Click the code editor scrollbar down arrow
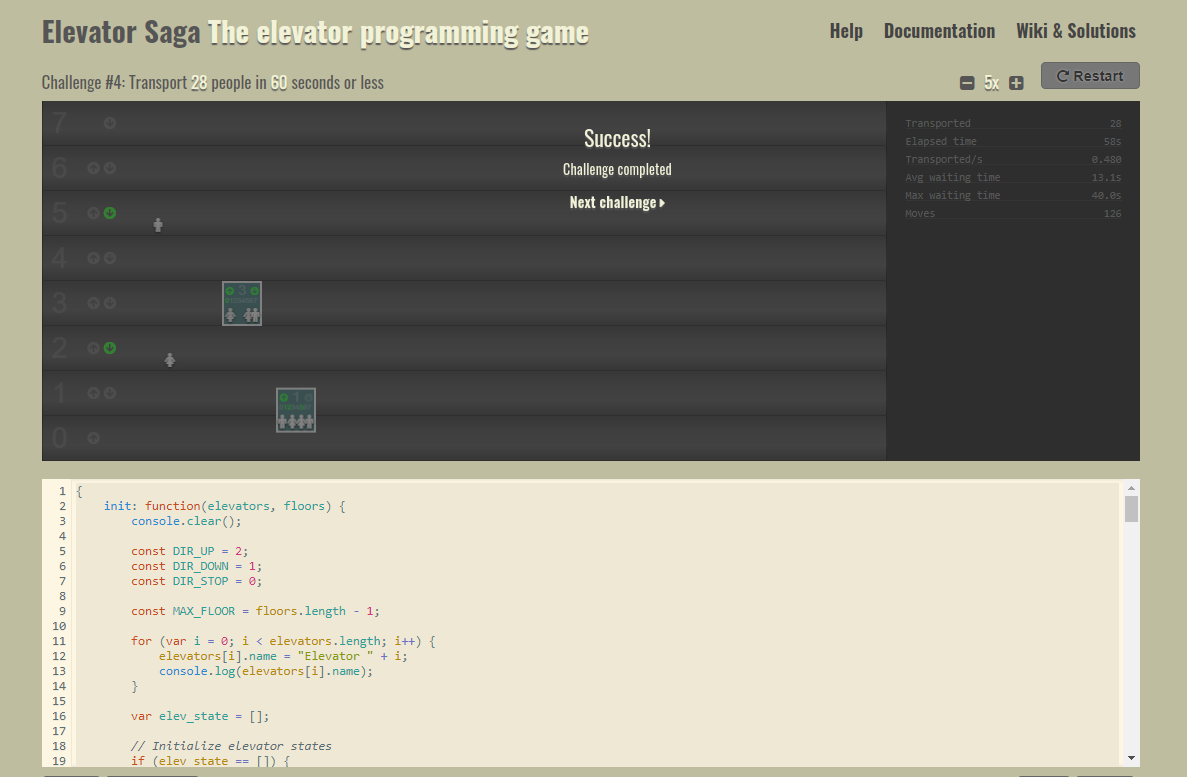The width and height of the screenshot is (1187, 777). [x=1131, y=758]
